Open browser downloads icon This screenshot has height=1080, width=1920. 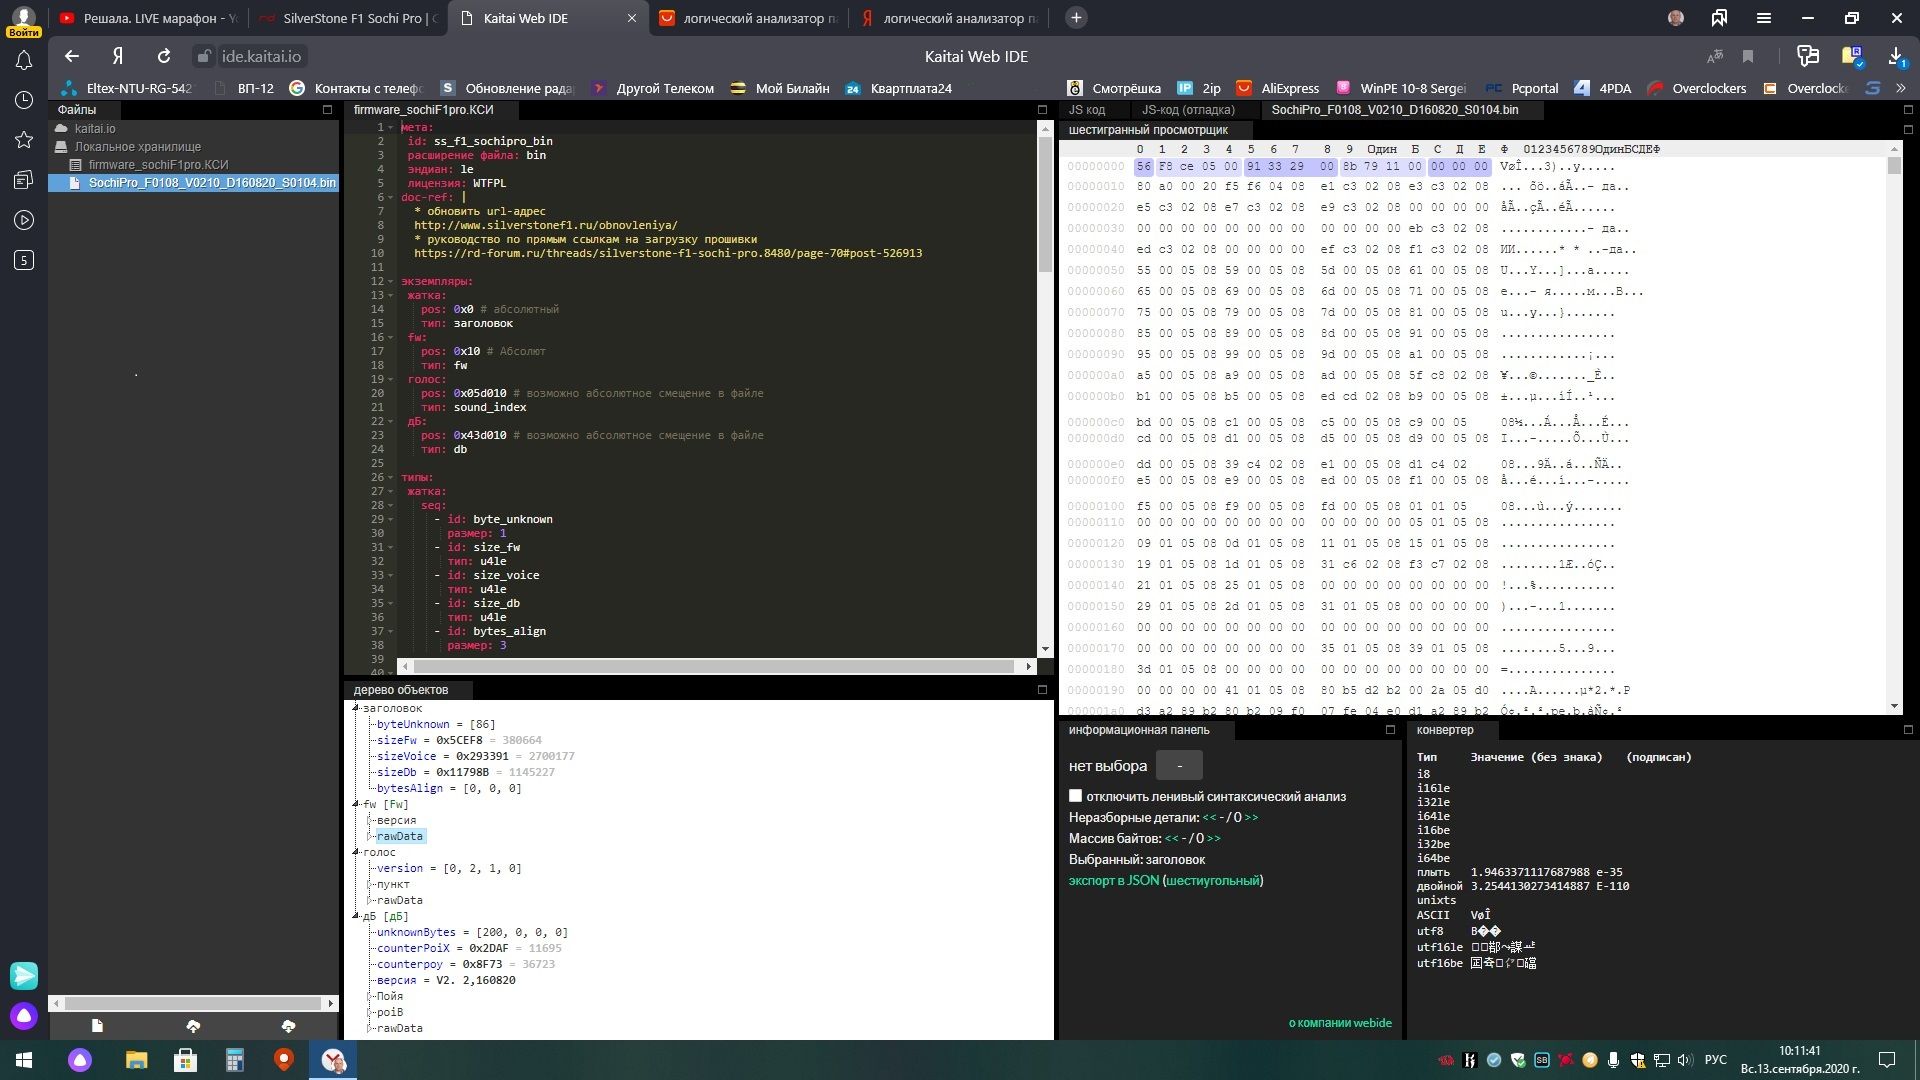coord(1895,57)
